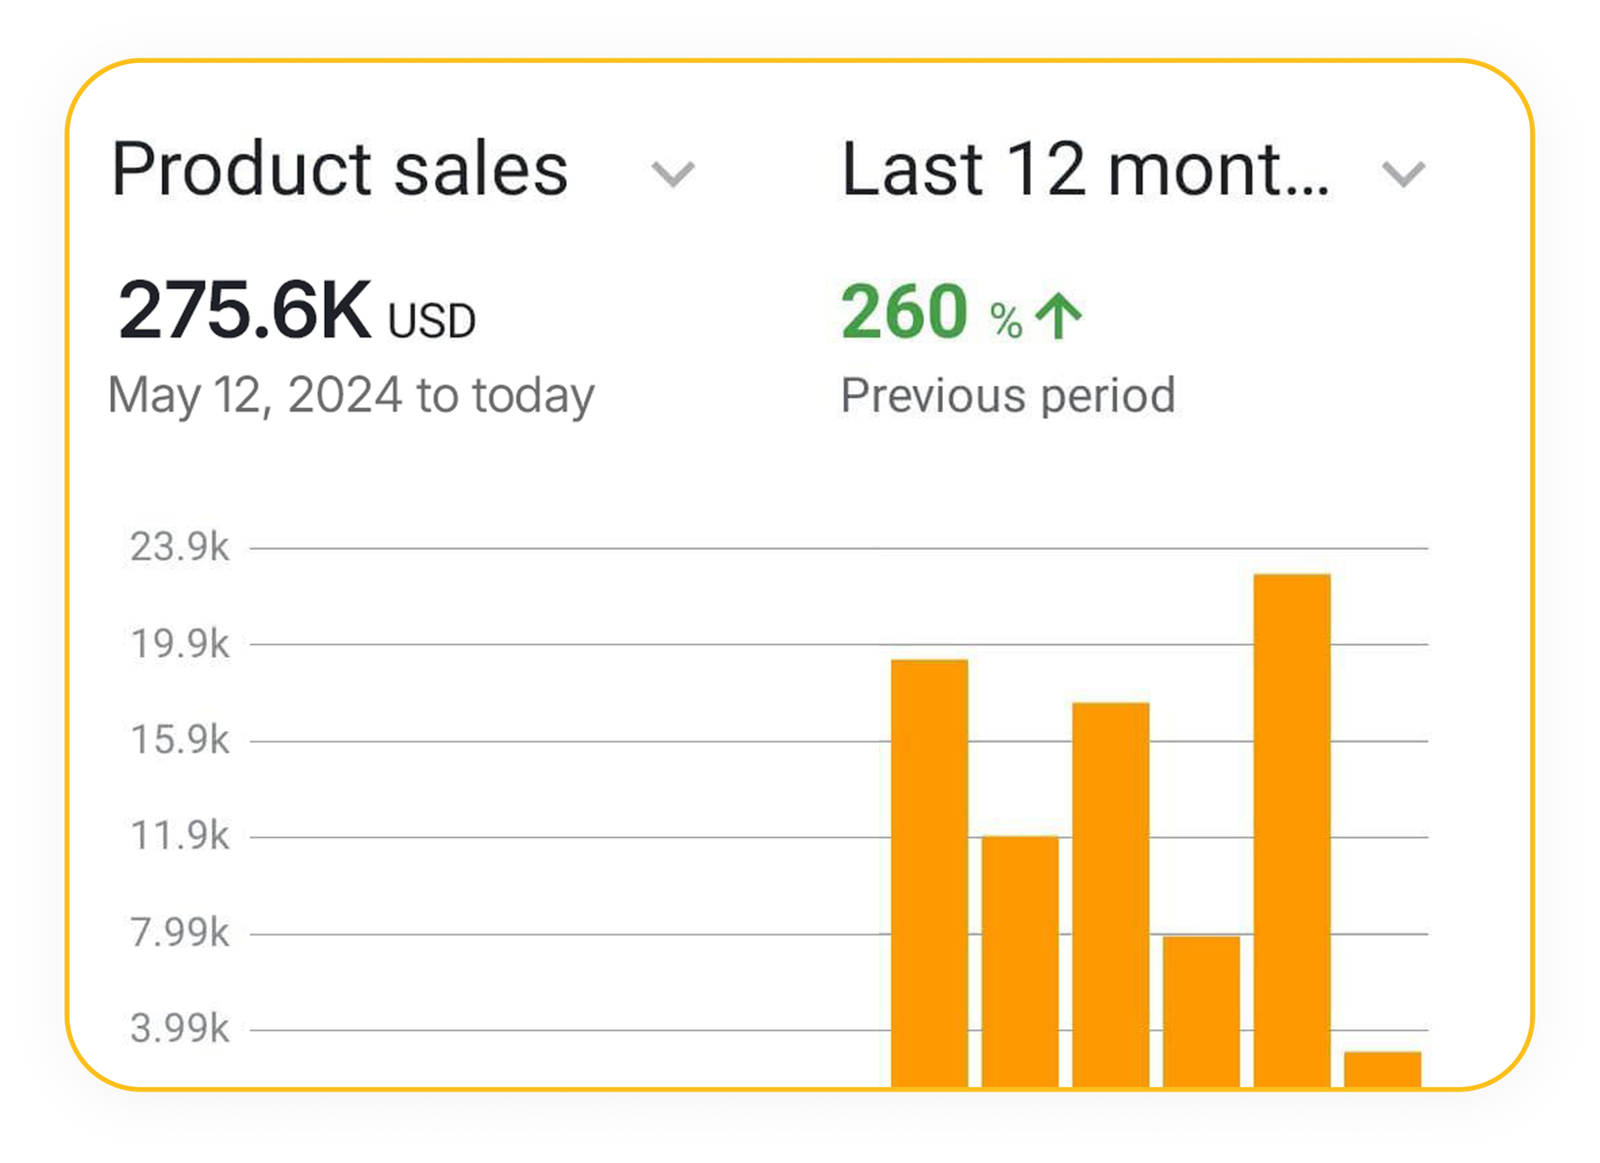Open the Product sales metric dropdown
This screenshot has height=1163, width=1600.
point(340,169)
